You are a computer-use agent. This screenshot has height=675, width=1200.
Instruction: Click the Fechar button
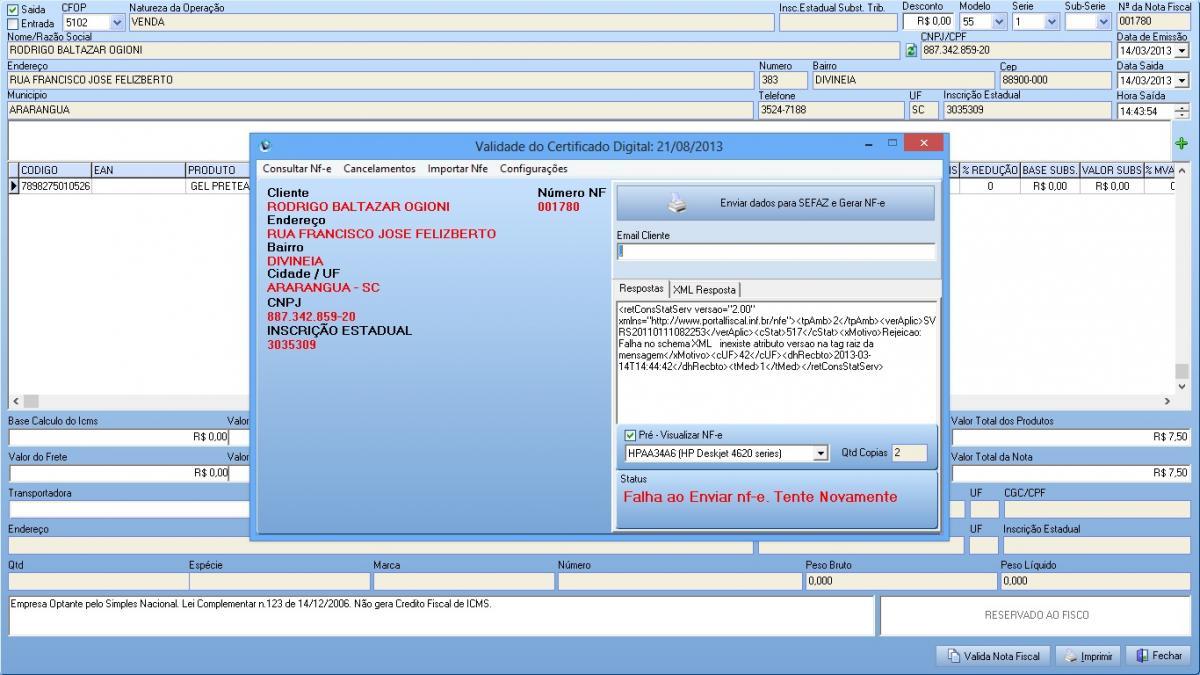(x=1158, y=656)
